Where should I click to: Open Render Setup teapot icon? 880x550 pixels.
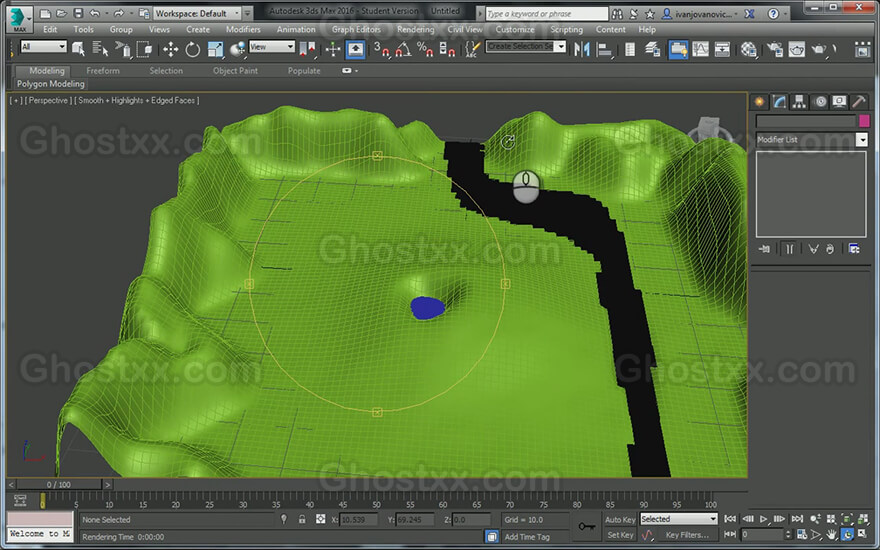click(x=775, y=49)
